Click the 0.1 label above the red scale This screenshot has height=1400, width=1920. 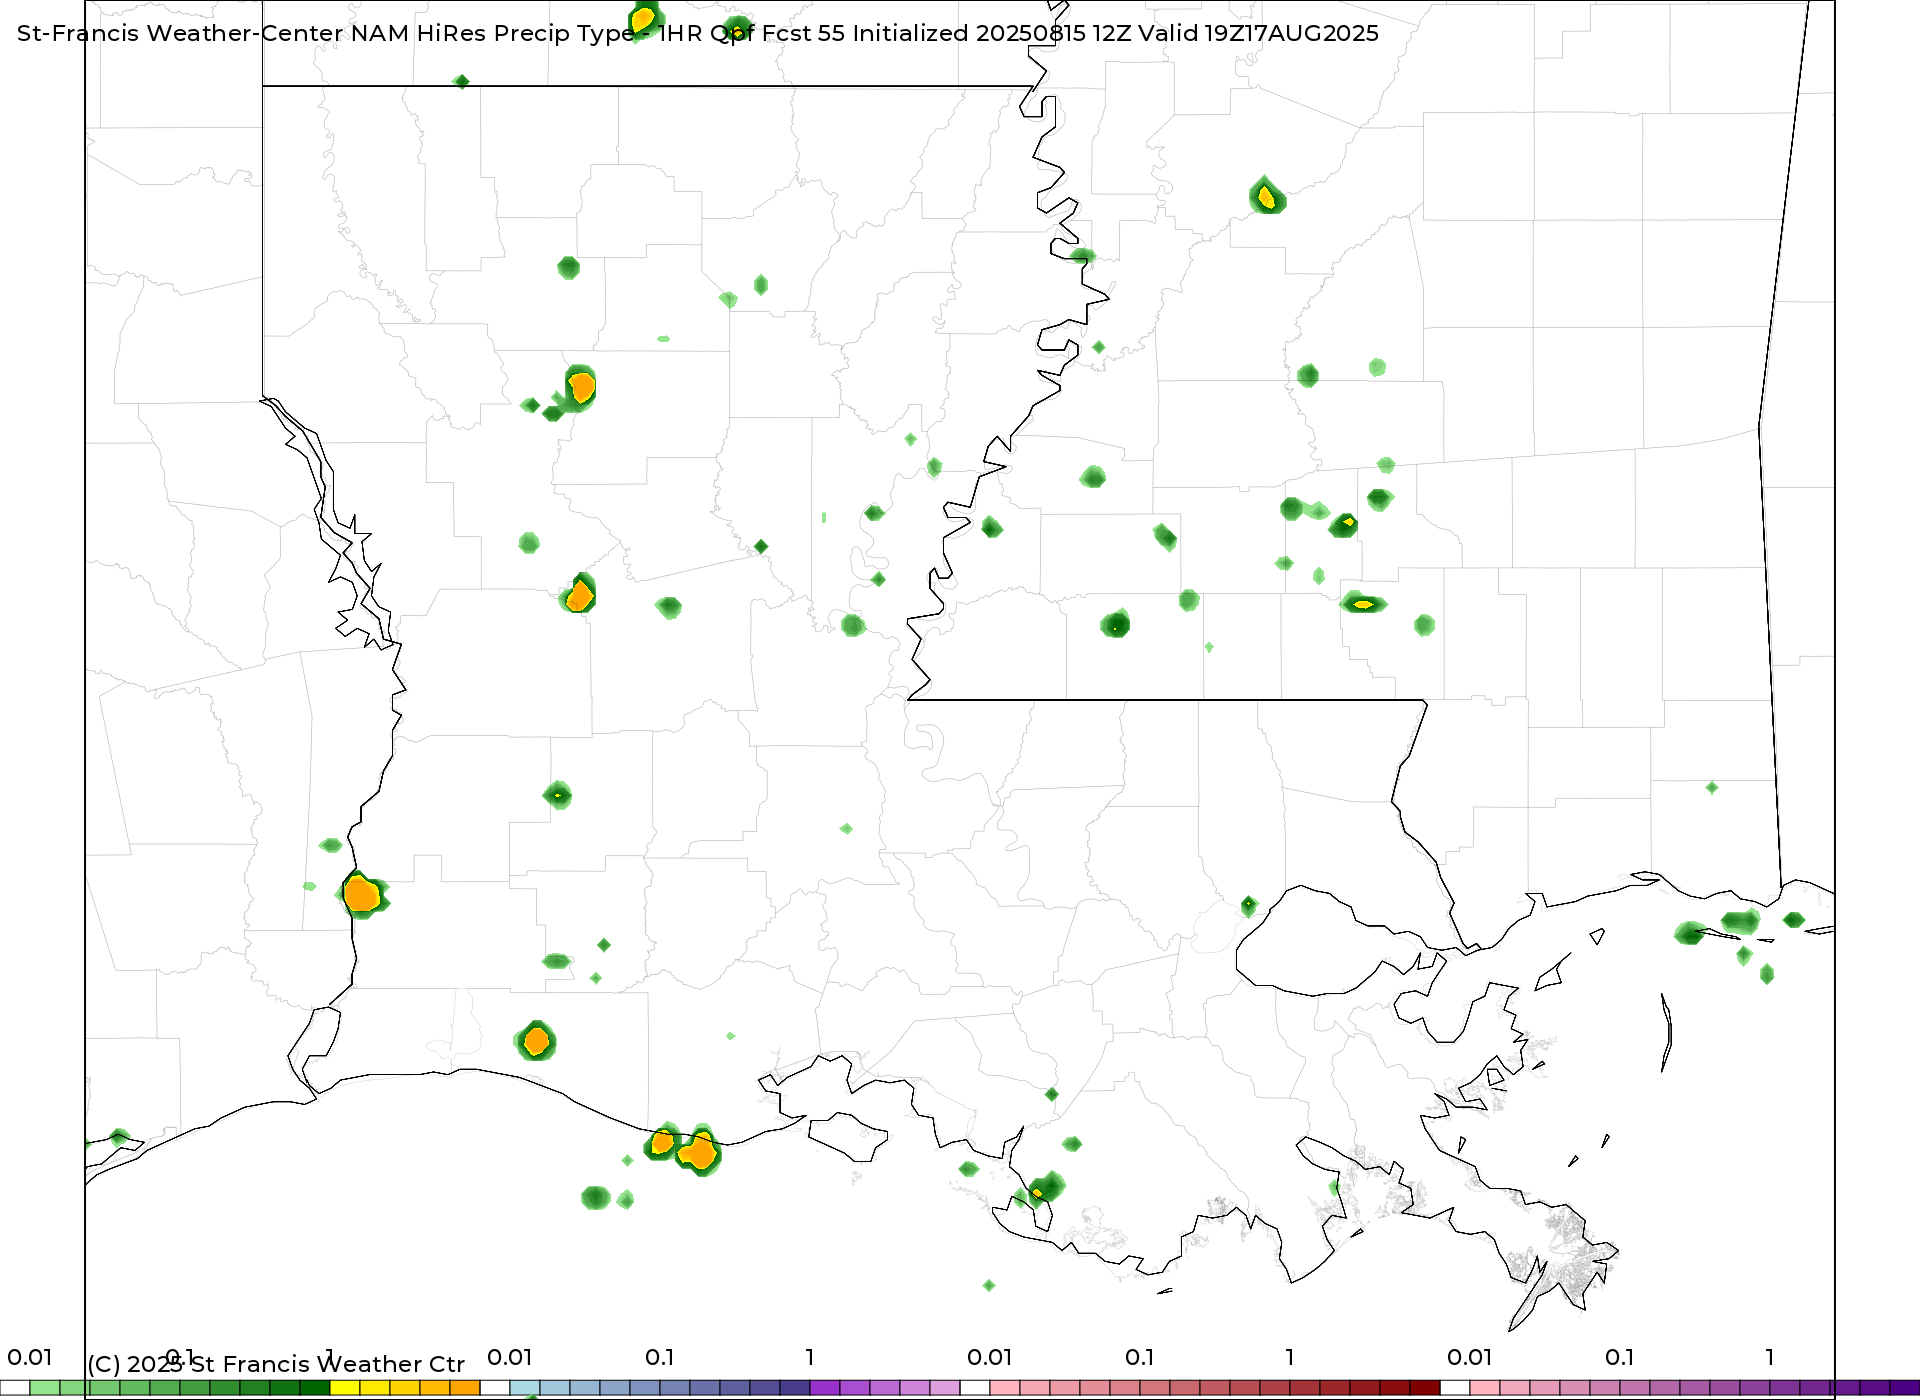1139,1357
